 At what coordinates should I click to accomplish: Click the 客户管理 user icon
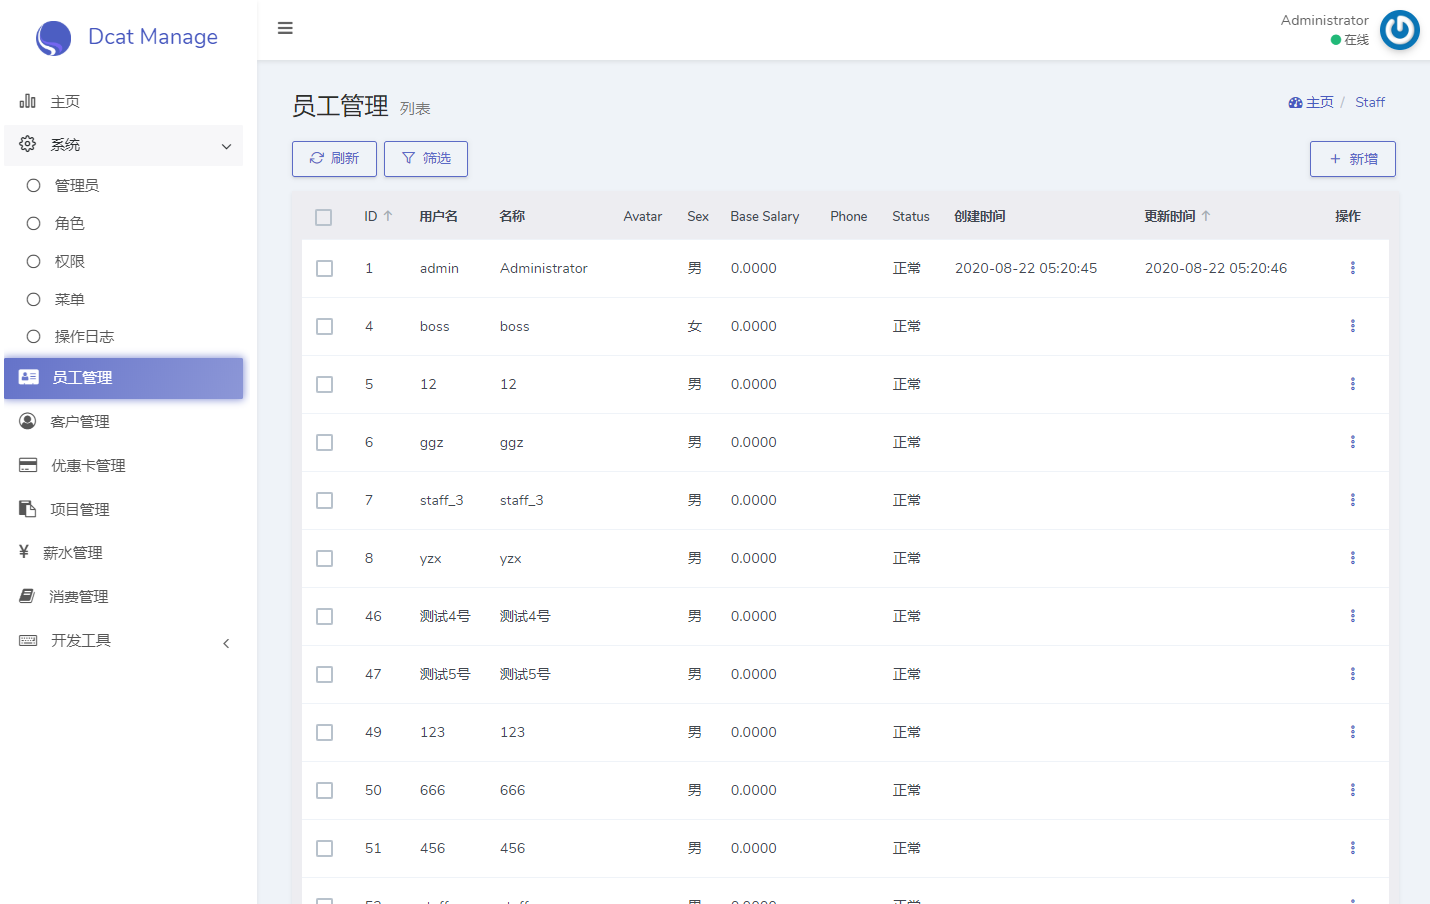pos(28,421)
